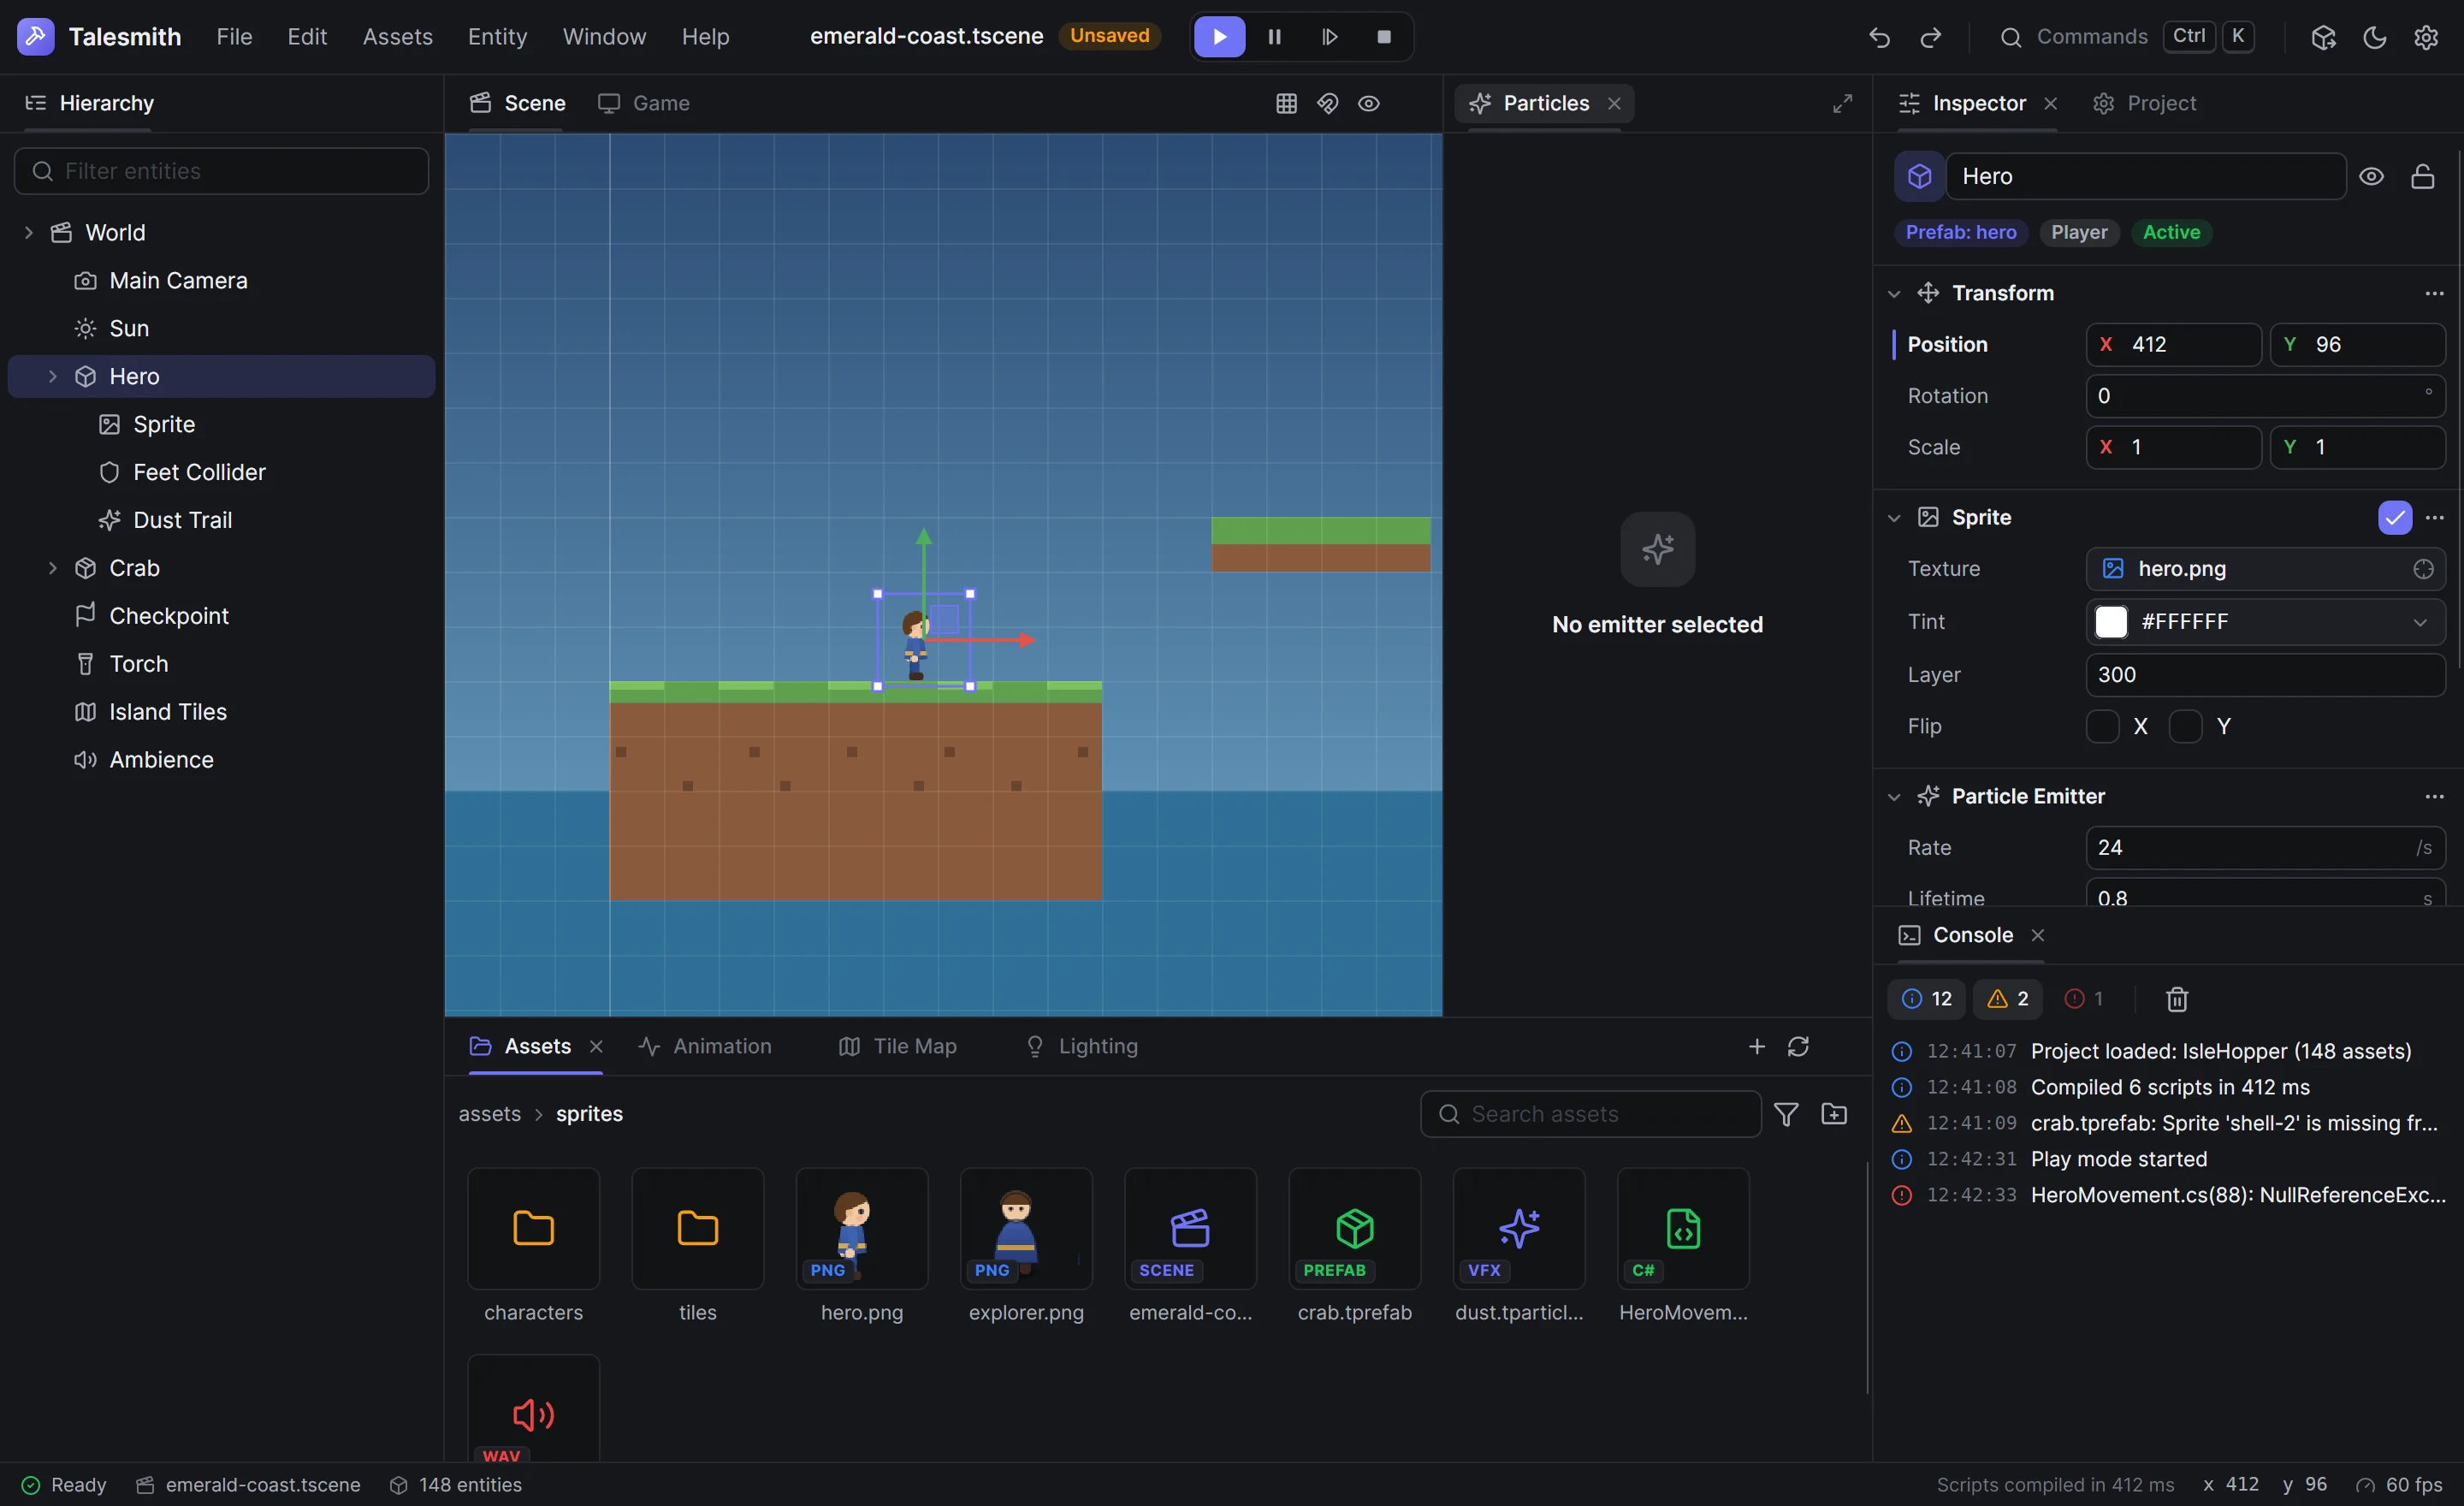The width and height of the screenshot is (2464, 1506).
Task: Open the Commands palette search
Action: point(2126,37)
